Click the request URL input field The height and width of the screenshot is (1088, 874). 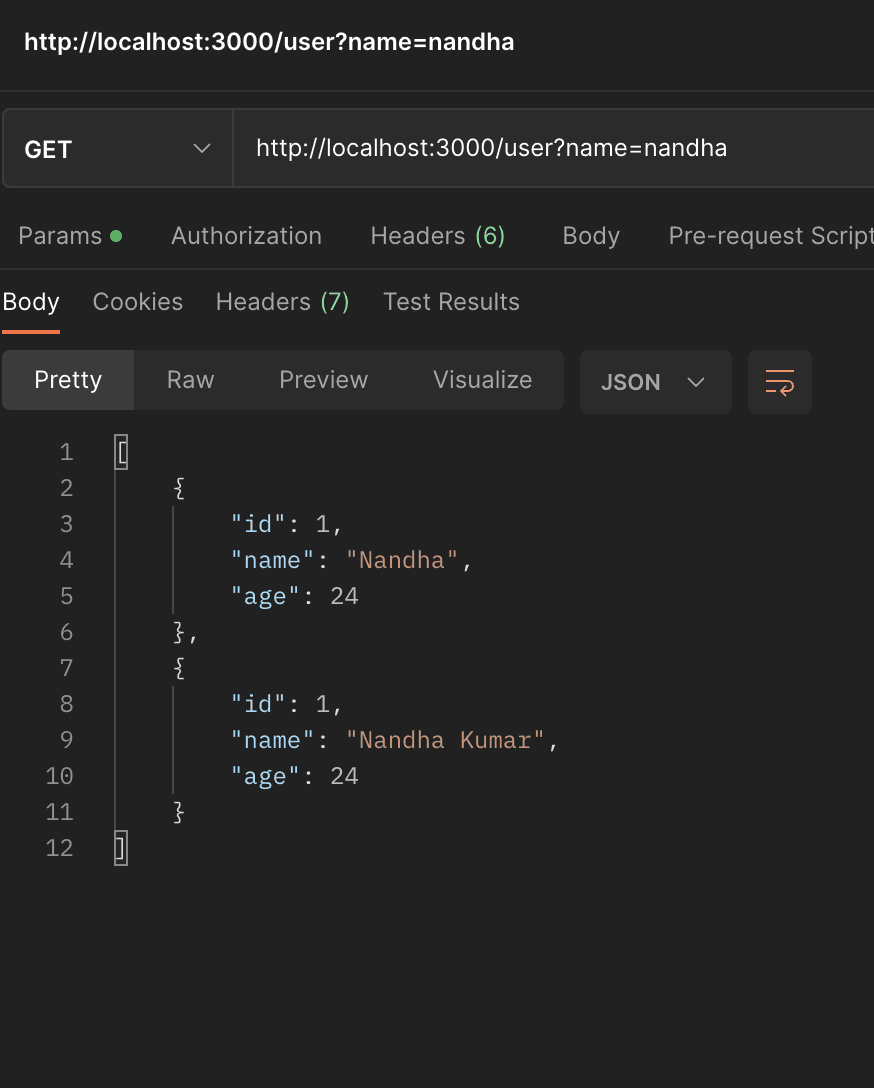coord(554,148)
